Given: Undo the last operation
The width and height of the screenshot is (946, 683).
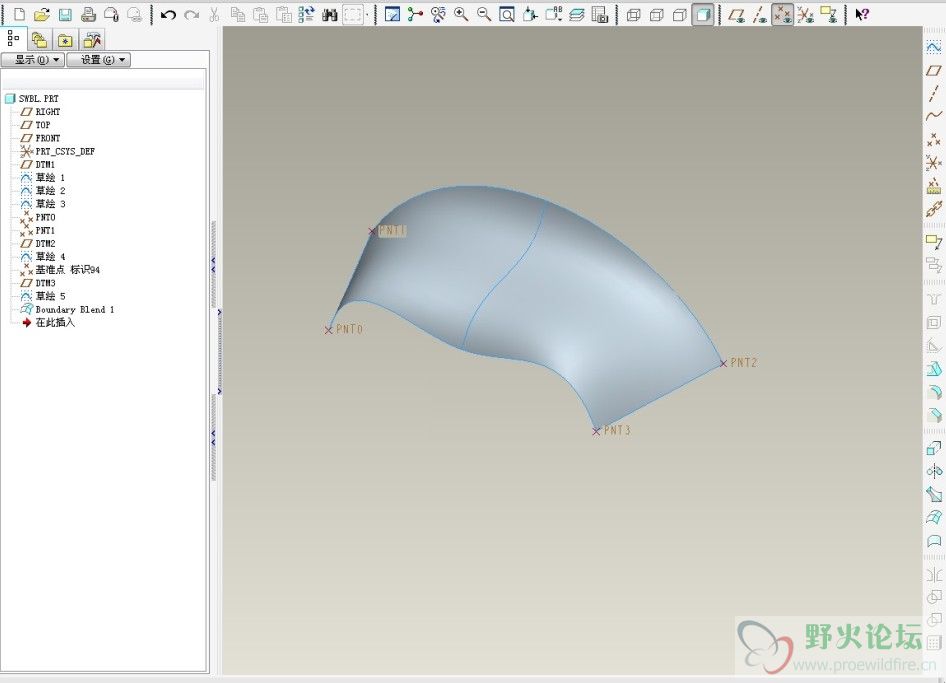Looking at the screenshot, I should point(168,14).
